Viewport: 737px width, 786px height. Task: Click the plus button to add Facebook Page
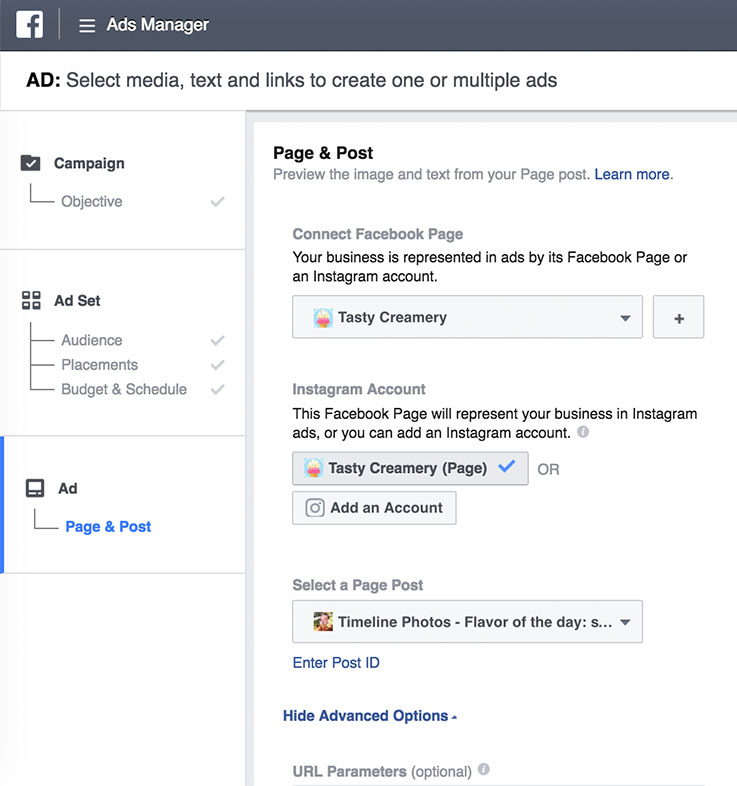point(678,317)
